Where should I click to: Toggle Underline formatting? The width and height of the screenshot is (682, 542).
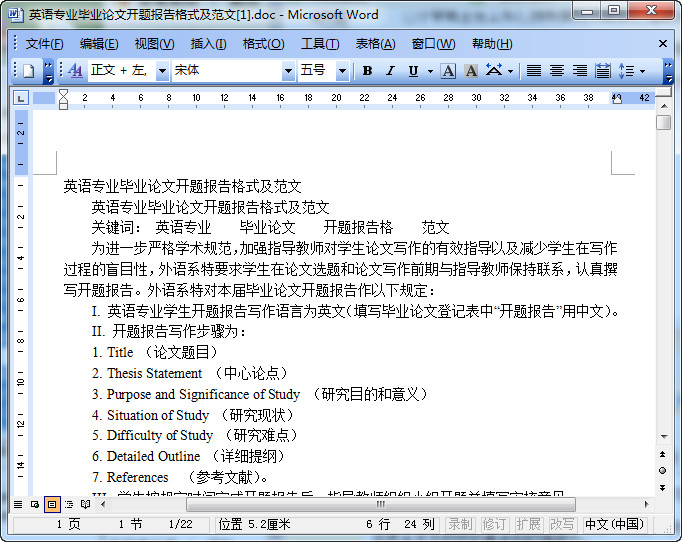point(413,70)
